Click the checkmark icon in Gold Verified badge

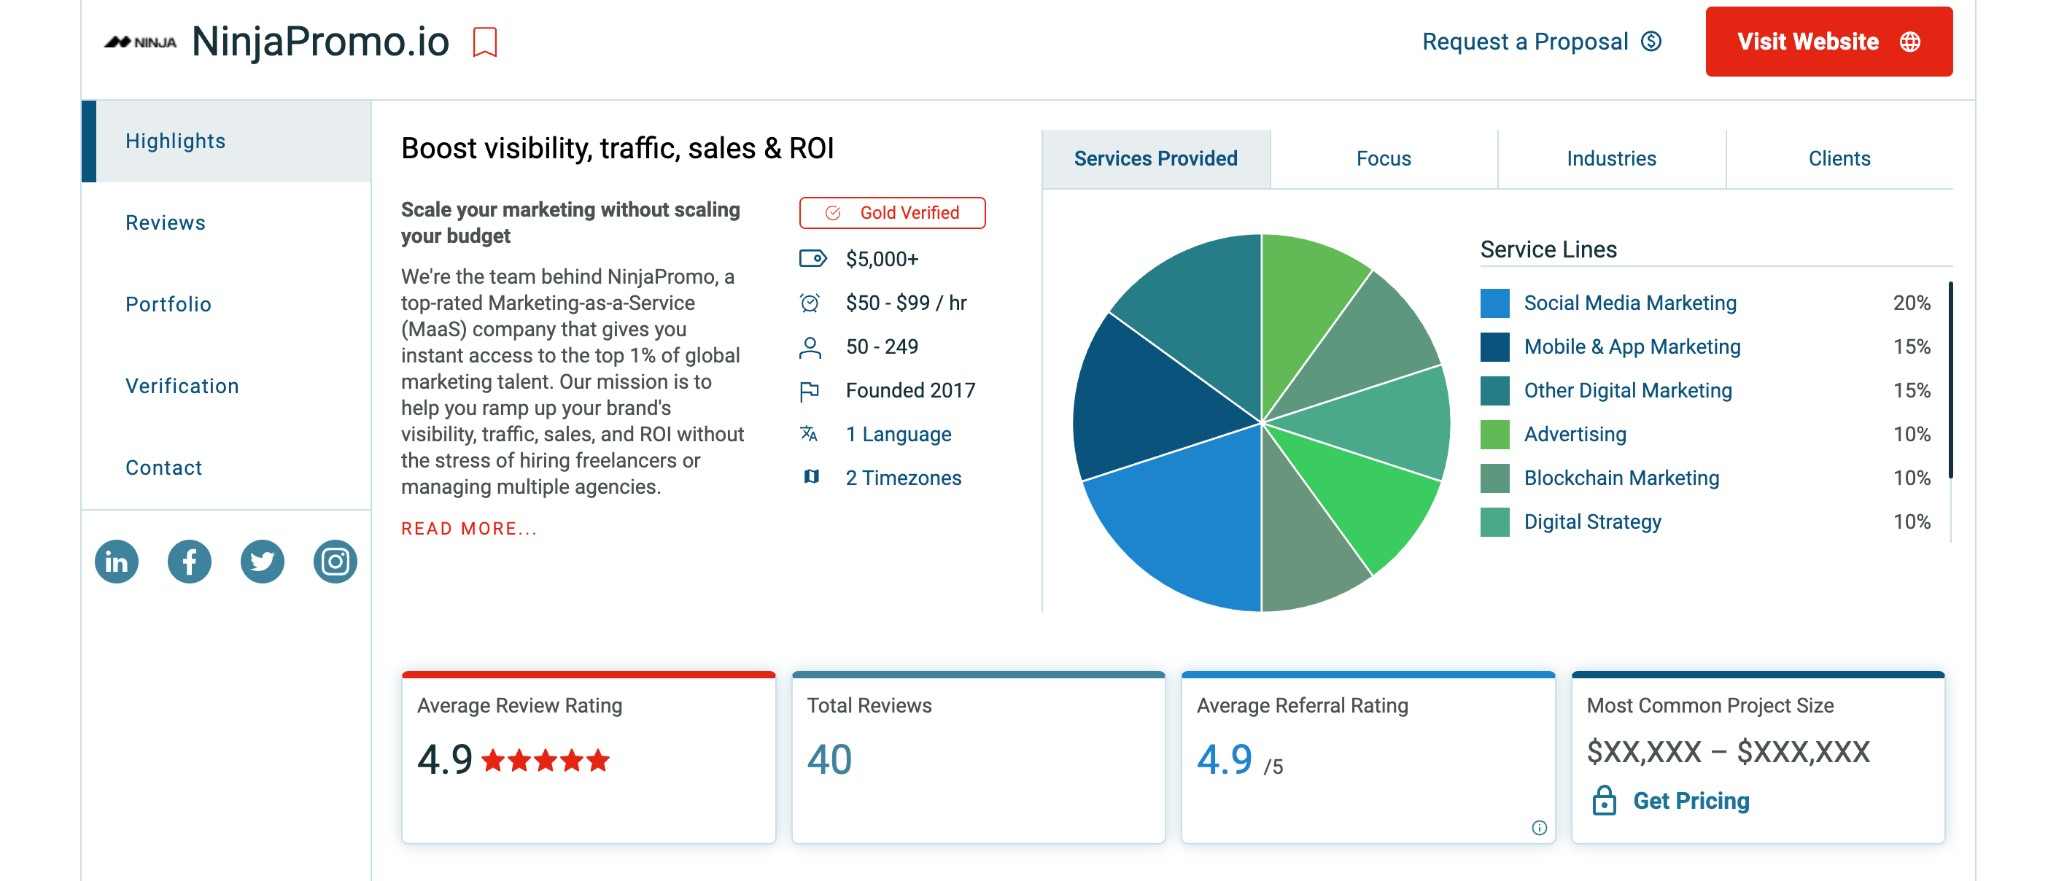832,213
